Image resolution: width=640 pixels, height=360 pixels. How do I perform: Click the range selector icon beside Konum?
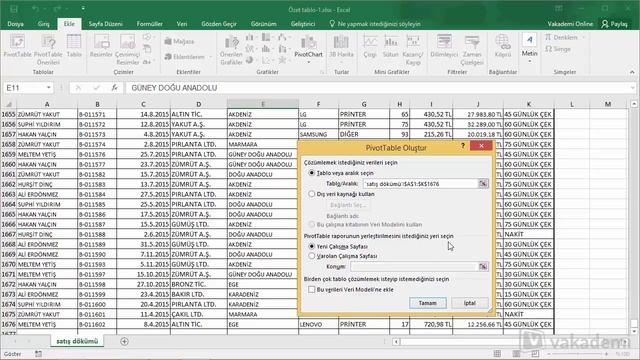point(483,267)
